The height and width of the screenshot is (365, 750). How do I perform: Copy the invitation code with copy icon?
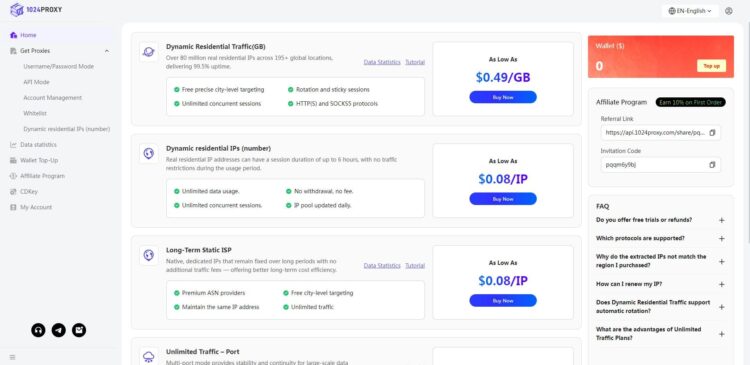tap(712, 165)
